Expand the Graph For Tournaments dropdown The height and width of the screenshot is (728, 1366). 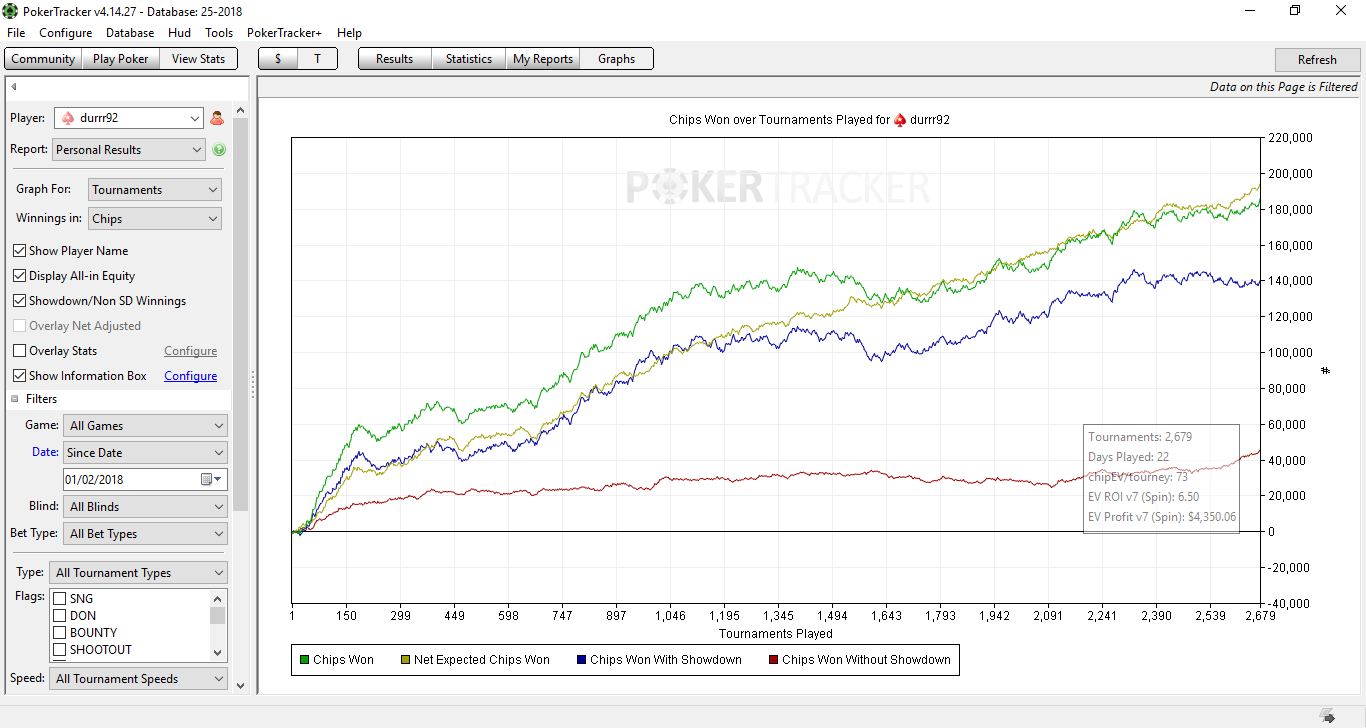tap(155, 190)
